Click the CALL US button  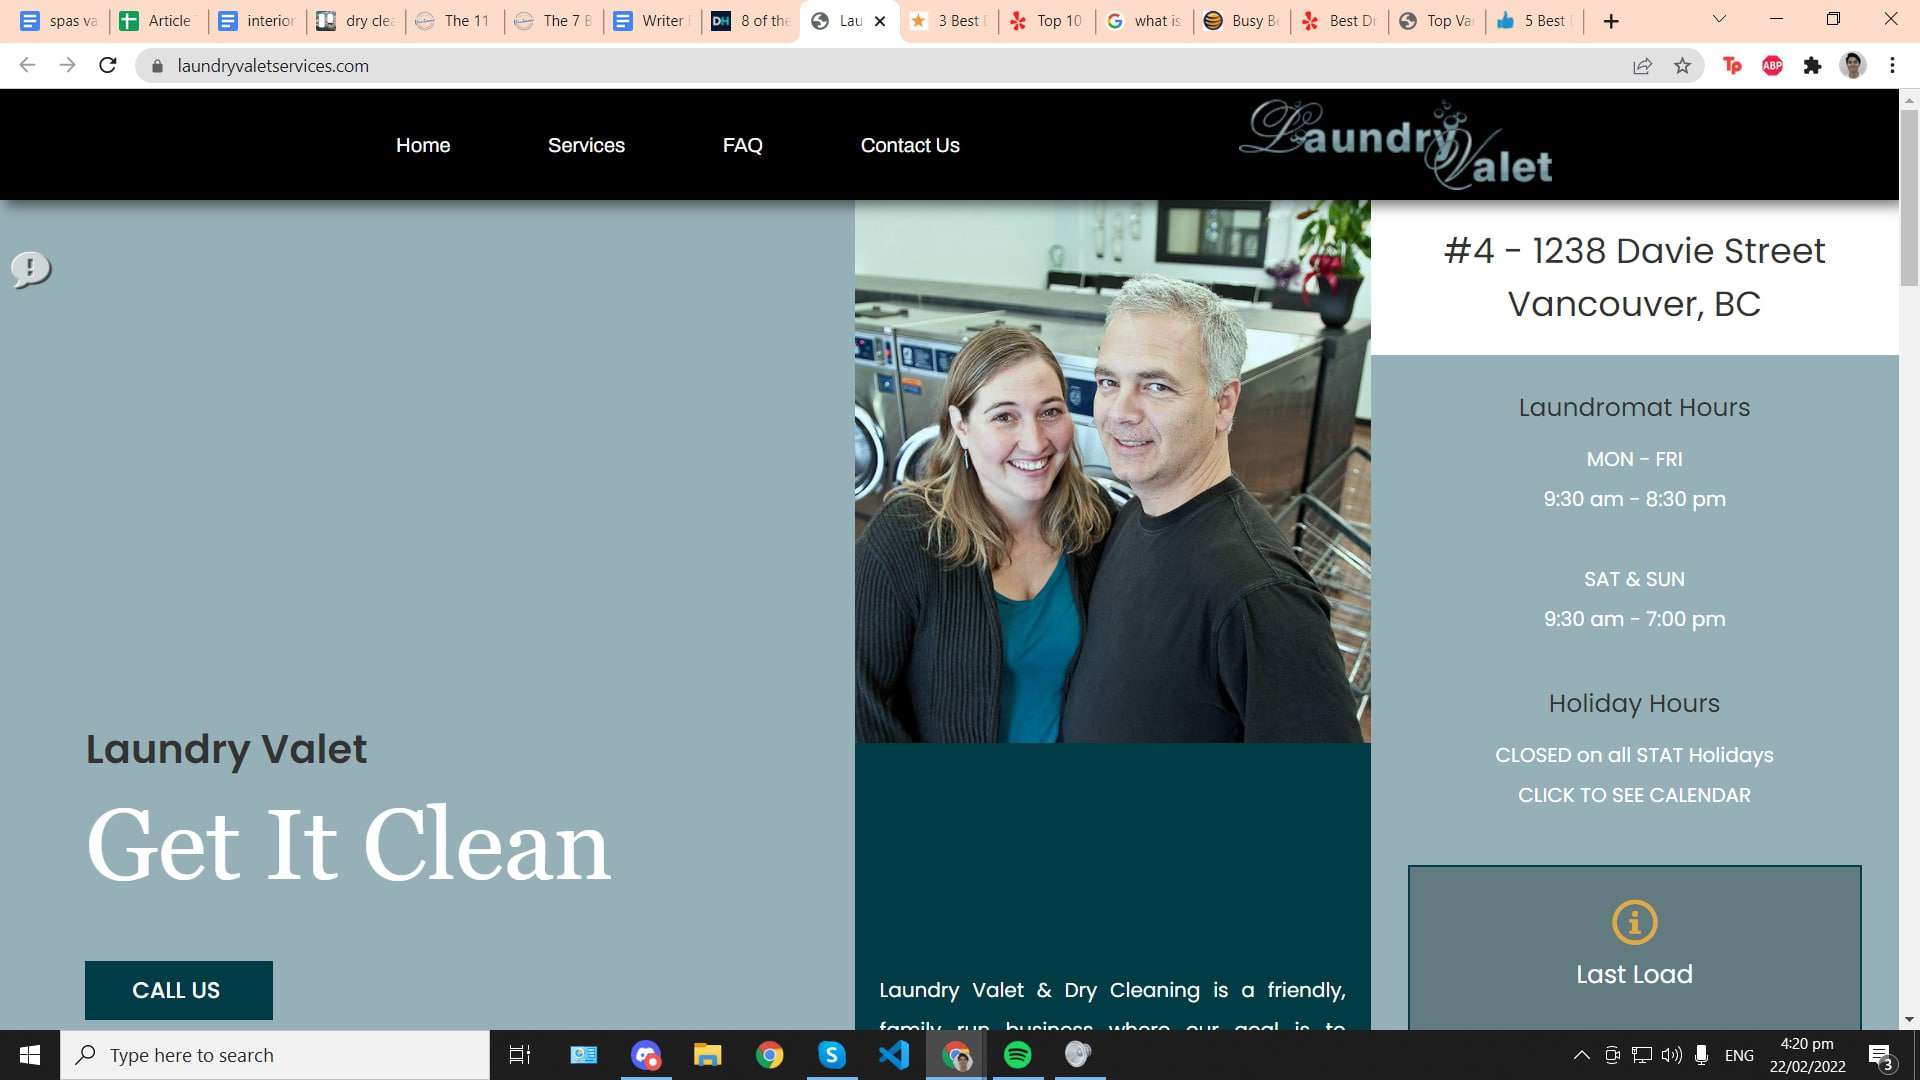tap(178, 990)
